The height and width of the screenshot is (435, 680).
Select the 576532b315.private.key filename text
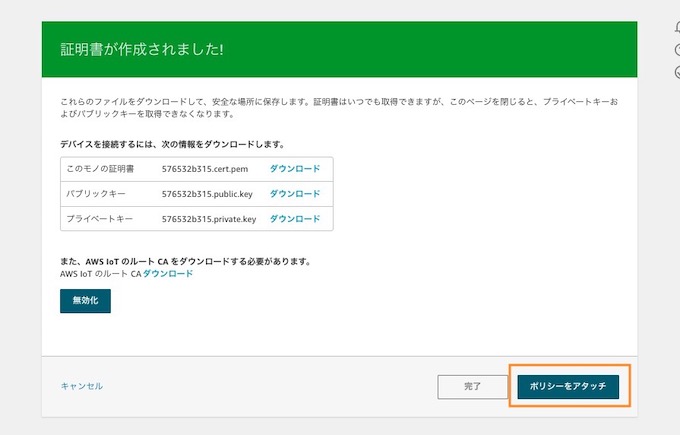(209, 219)
